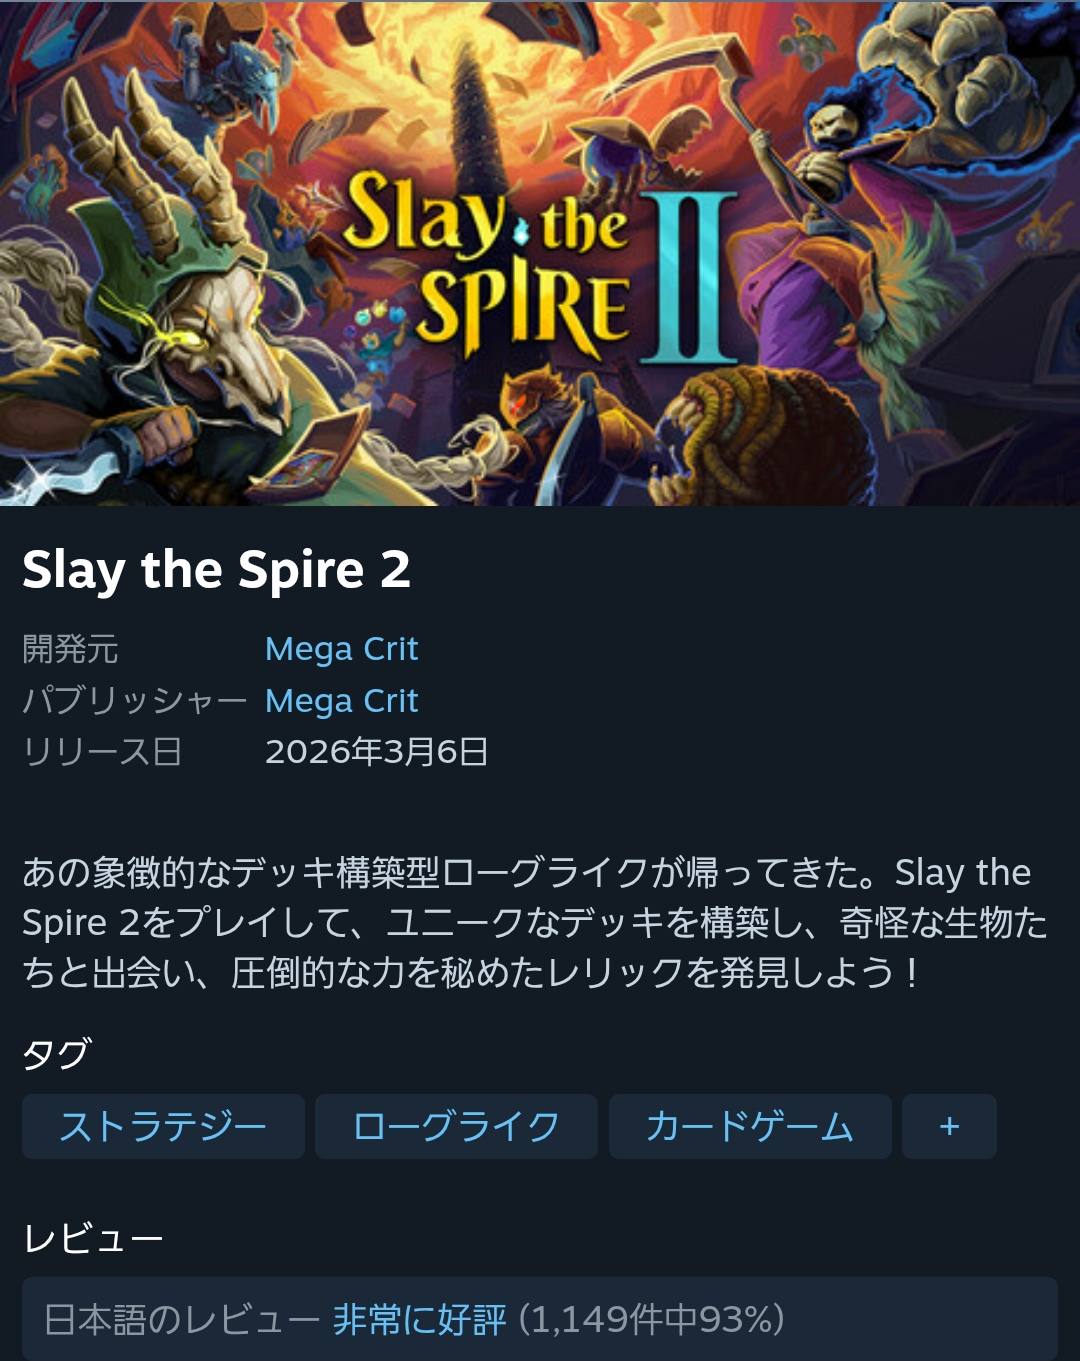Click the Slay the Spire 2 title heading
Image resolution: width=1080 pixels, height=1361 pixels.
[x=216, y=570]
